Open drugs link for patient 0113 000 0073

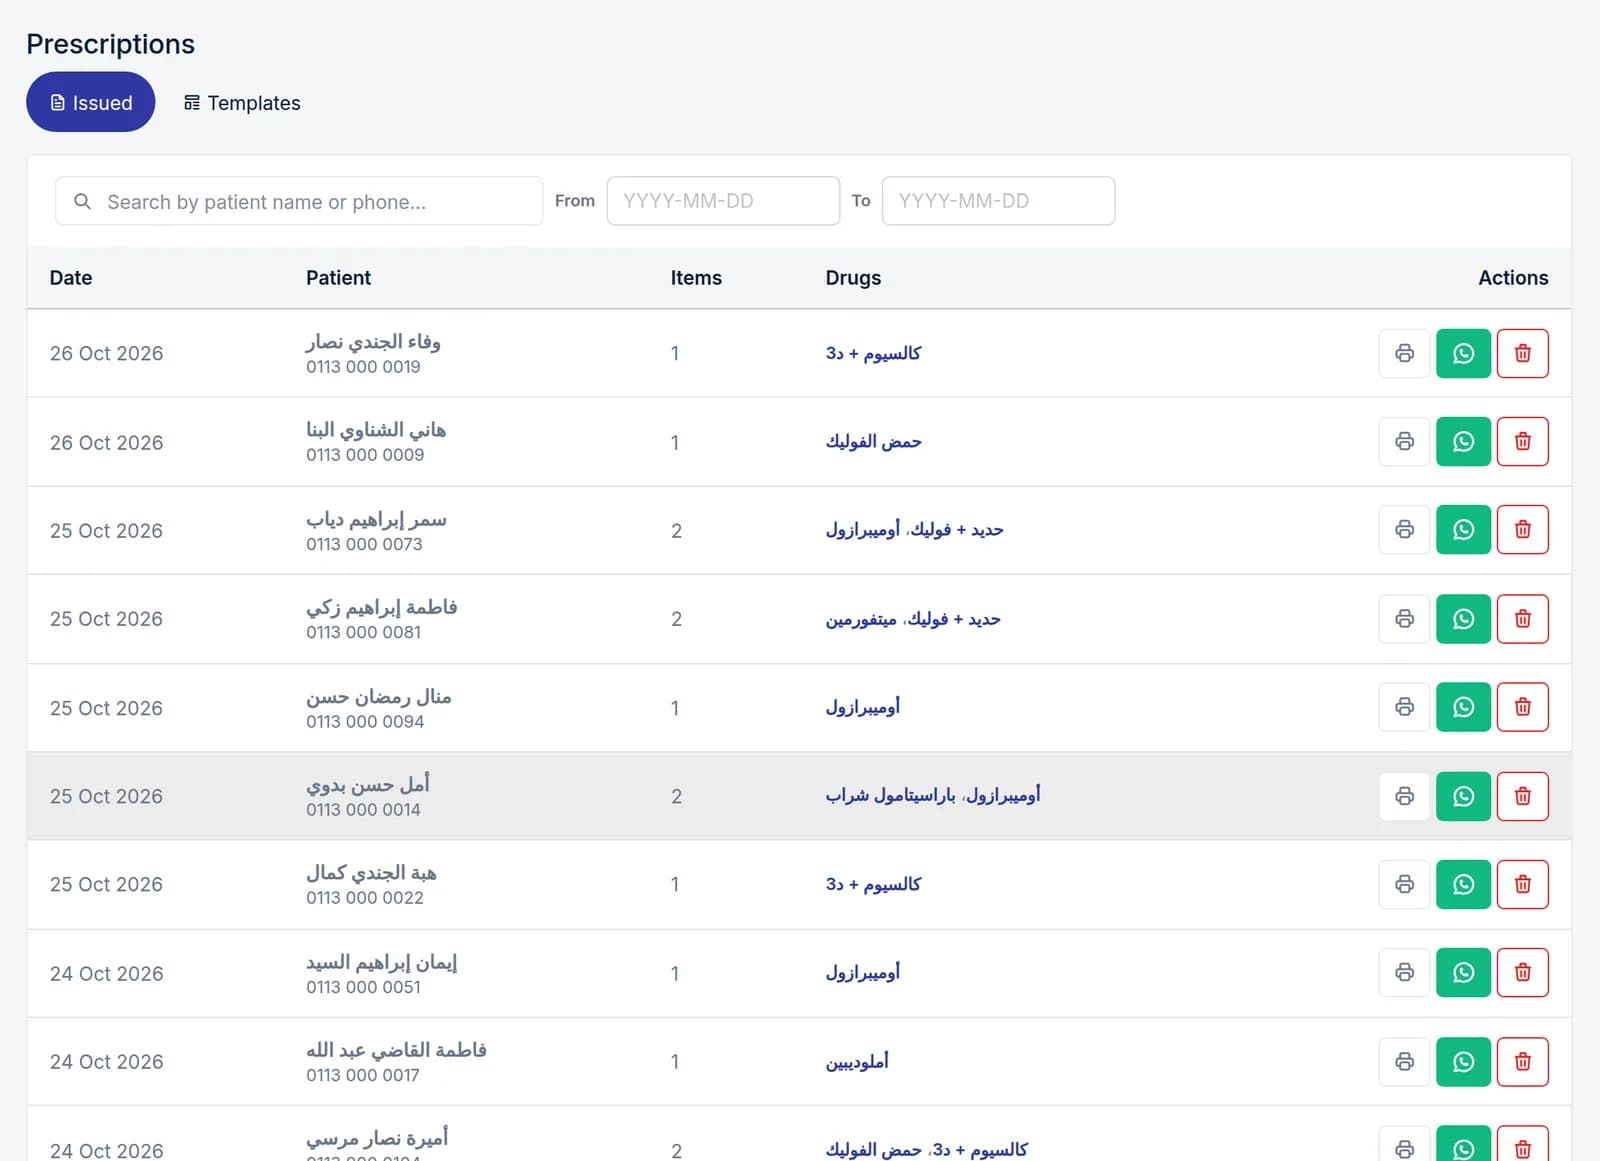point(914,529)
